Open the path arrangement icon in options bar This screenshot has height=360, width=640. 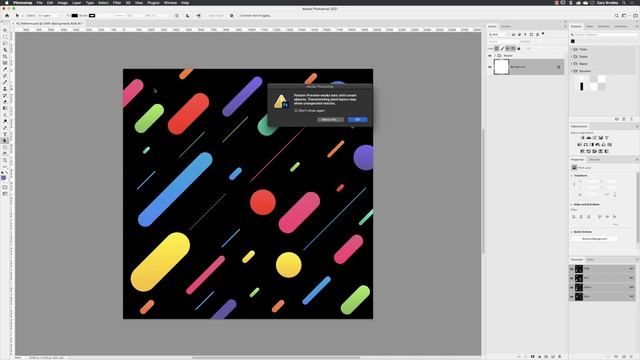click(198, 16)
